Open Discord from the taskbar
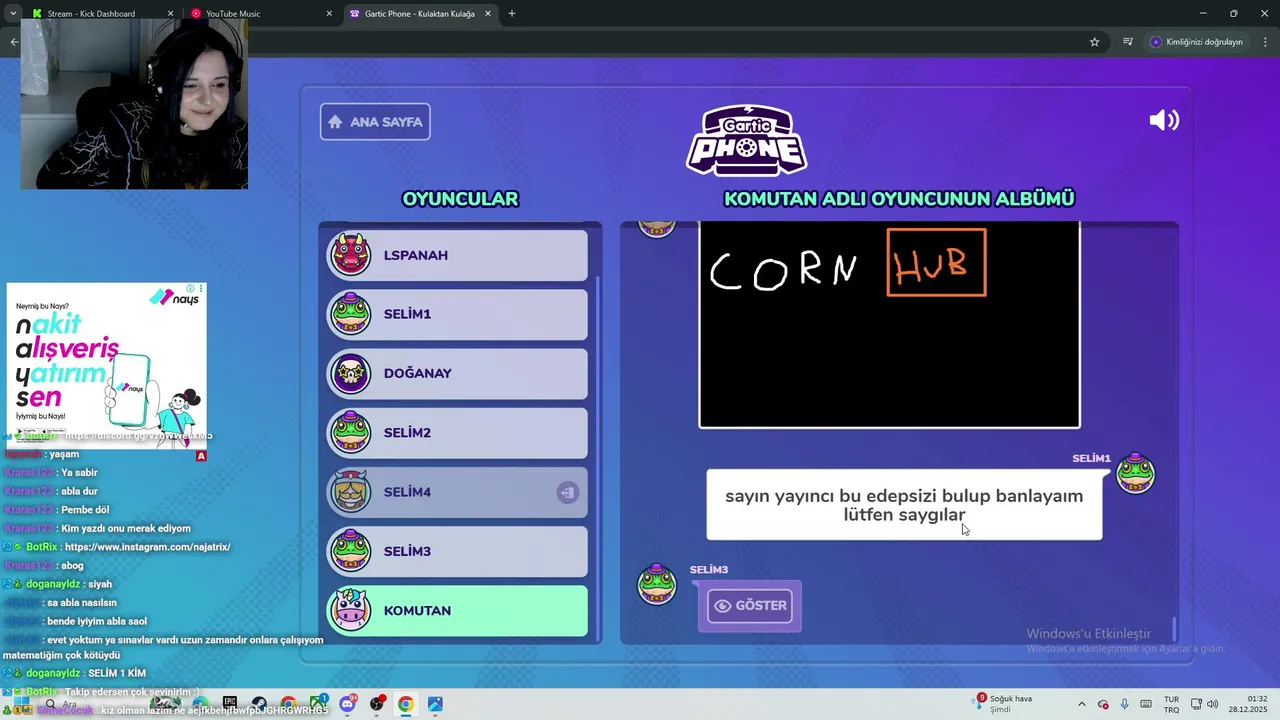The height and width of the screenshot is (720, 1280). (347, 704)
